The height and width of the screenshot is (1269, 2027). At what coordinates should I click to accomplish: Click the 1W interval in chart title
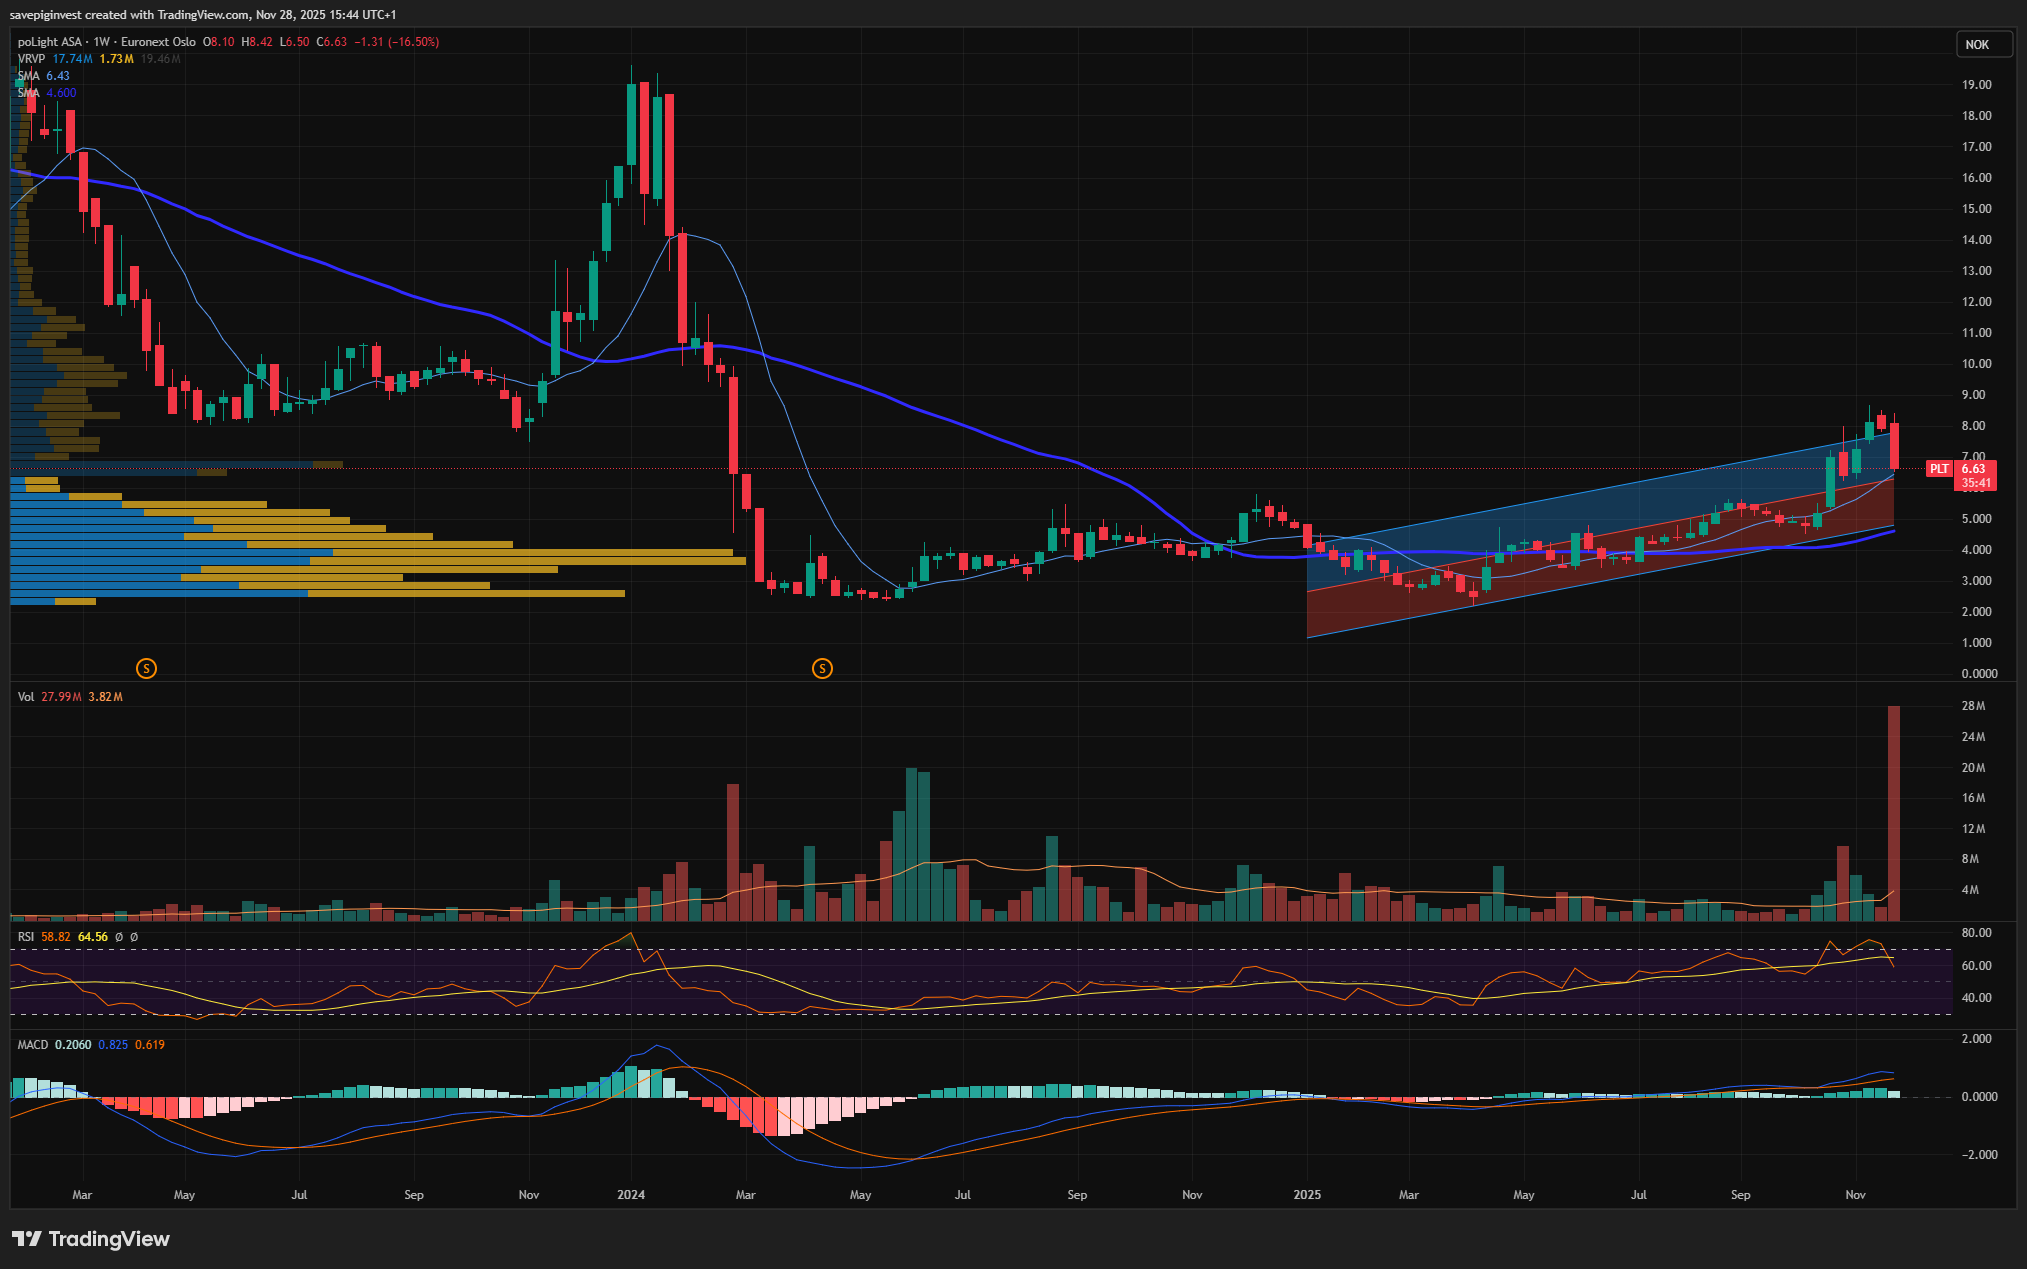click(x=101, y=42)
